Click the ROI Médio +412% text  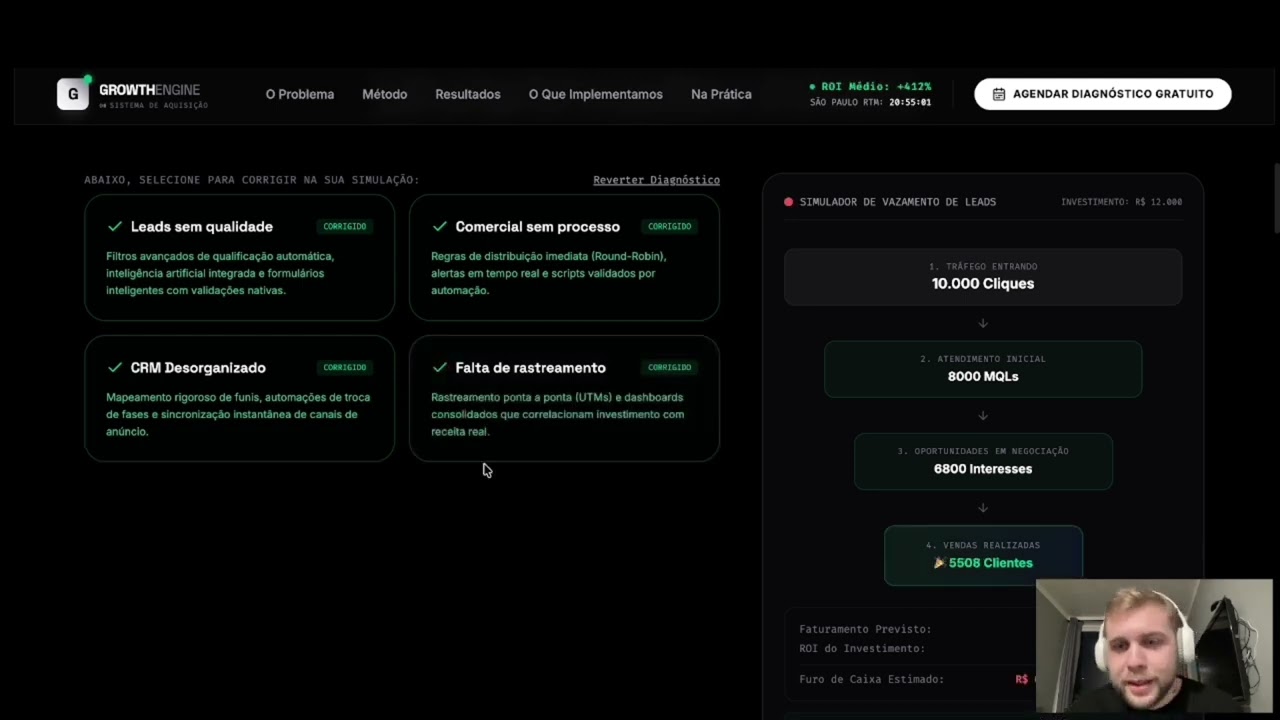coord(876,87)
